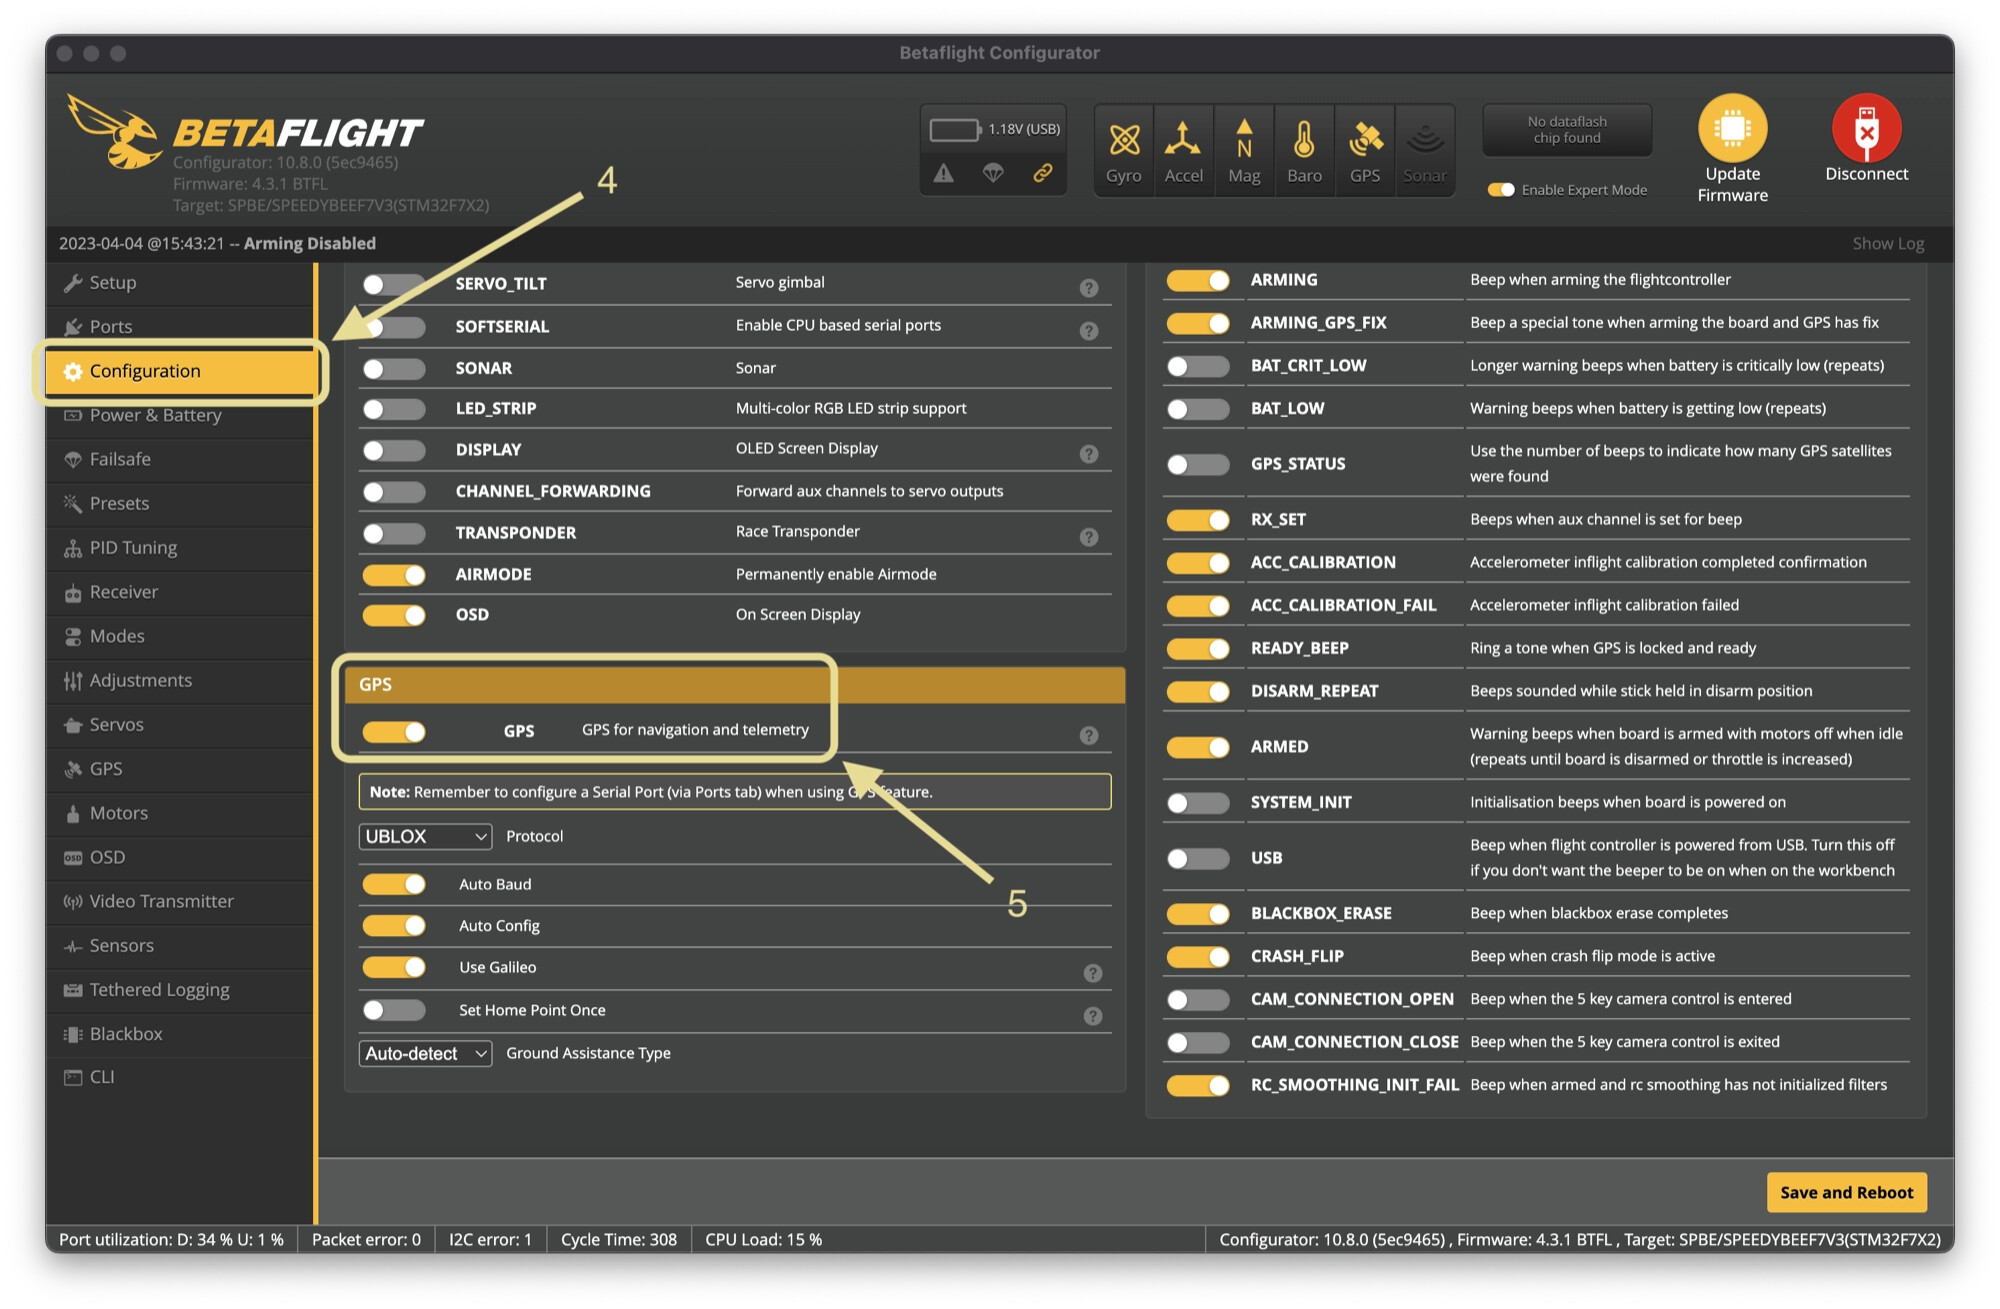Screen dimensions: 2000x1309
Task: Click the Show Log link
Action: 1887,243
